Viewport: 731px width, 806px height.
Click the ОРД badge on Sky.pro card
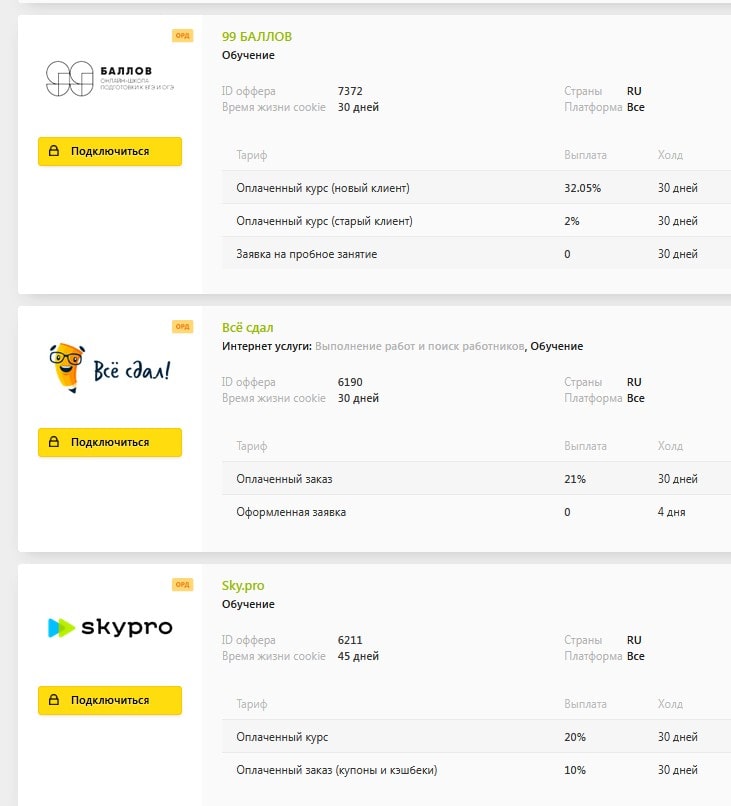click(182, 584)
